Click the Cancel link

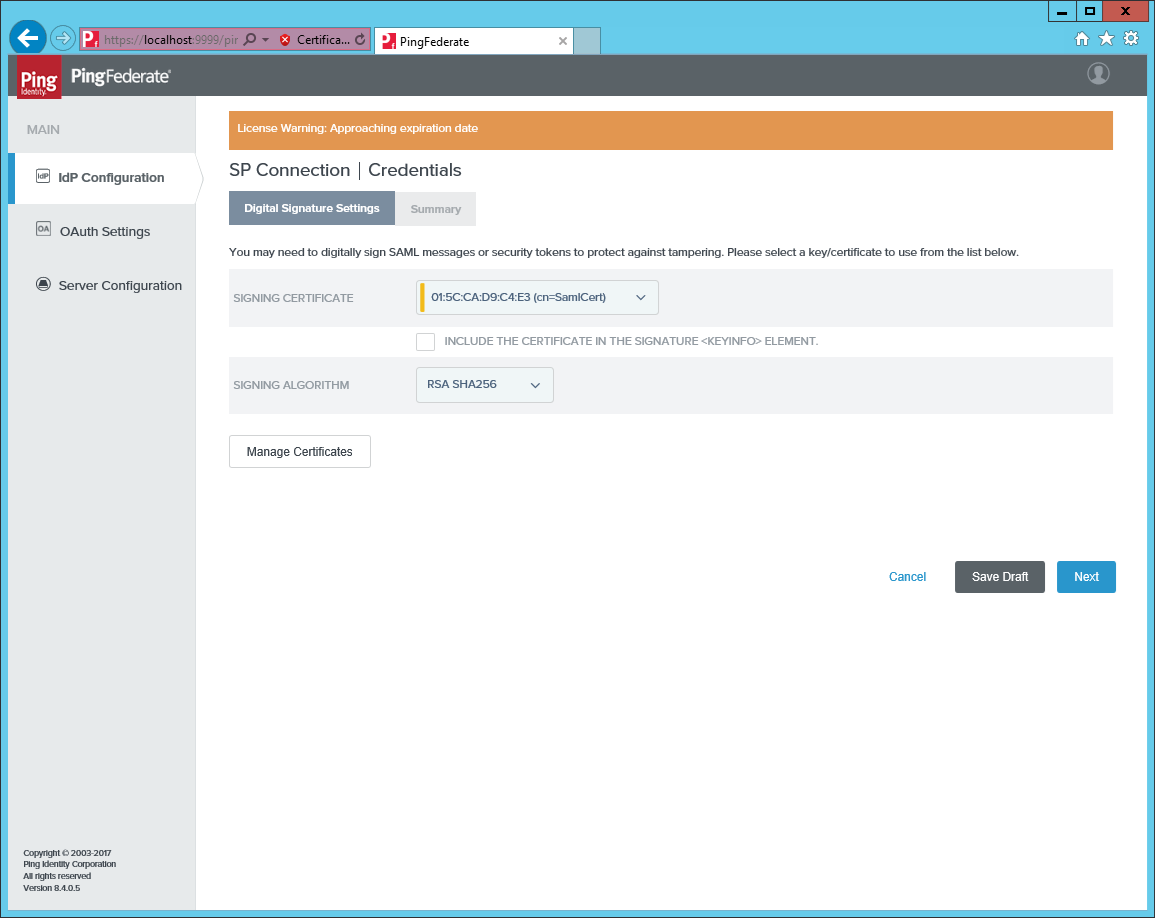[908, 577]
